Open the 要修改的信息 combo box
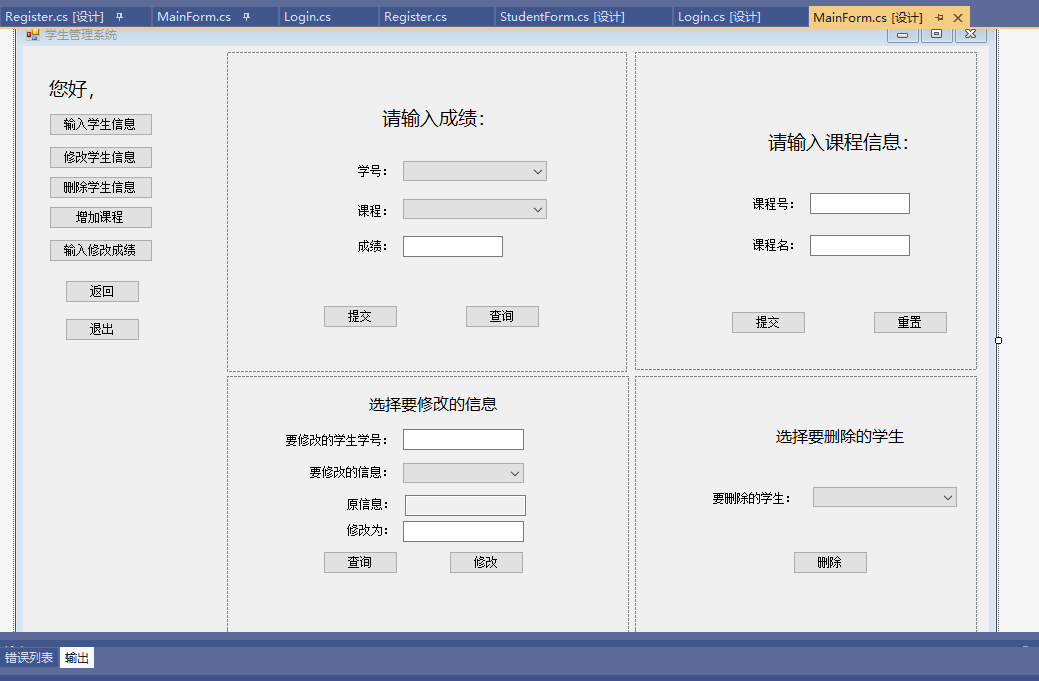 tap(463, 473)
